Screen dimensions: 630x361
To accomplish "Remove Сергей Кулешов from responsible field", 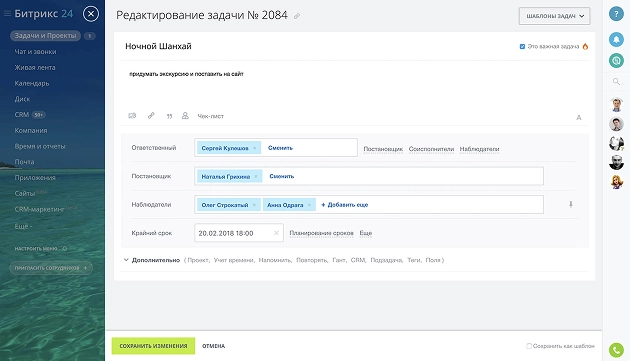I will tap(254, 148).
